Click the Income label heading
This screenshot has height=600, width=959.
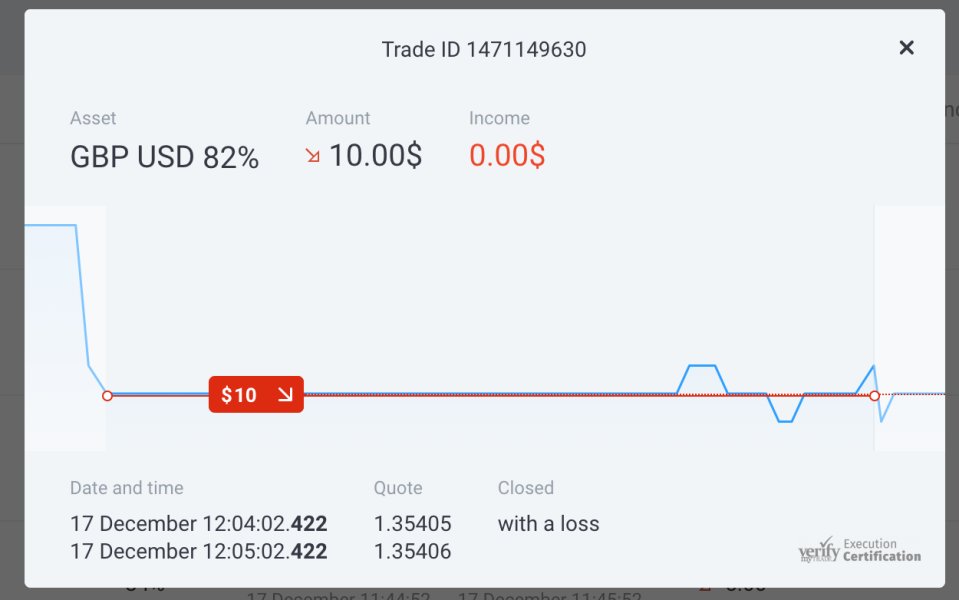coord(497,118)
